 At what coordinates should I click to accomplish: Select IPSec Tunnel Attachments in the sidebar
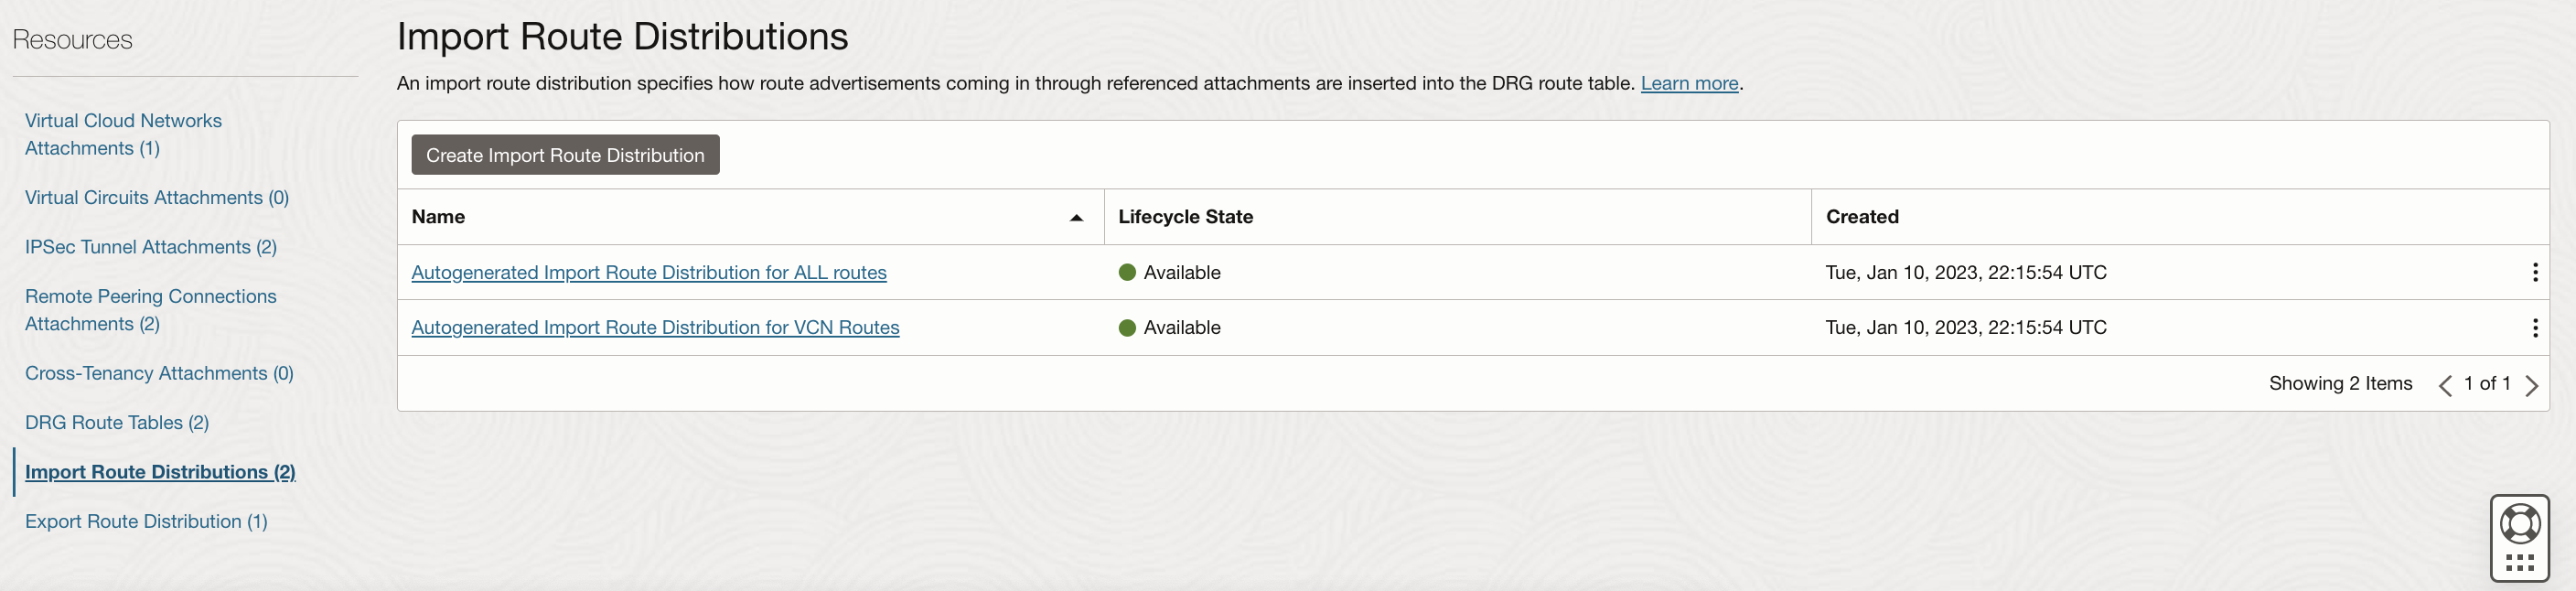click(x=150, y=247)
